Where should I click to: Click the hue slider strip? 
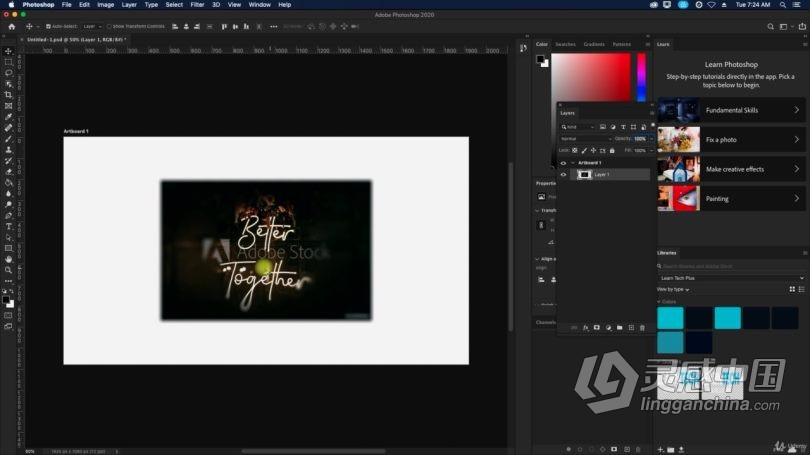(x=641, y=77)
